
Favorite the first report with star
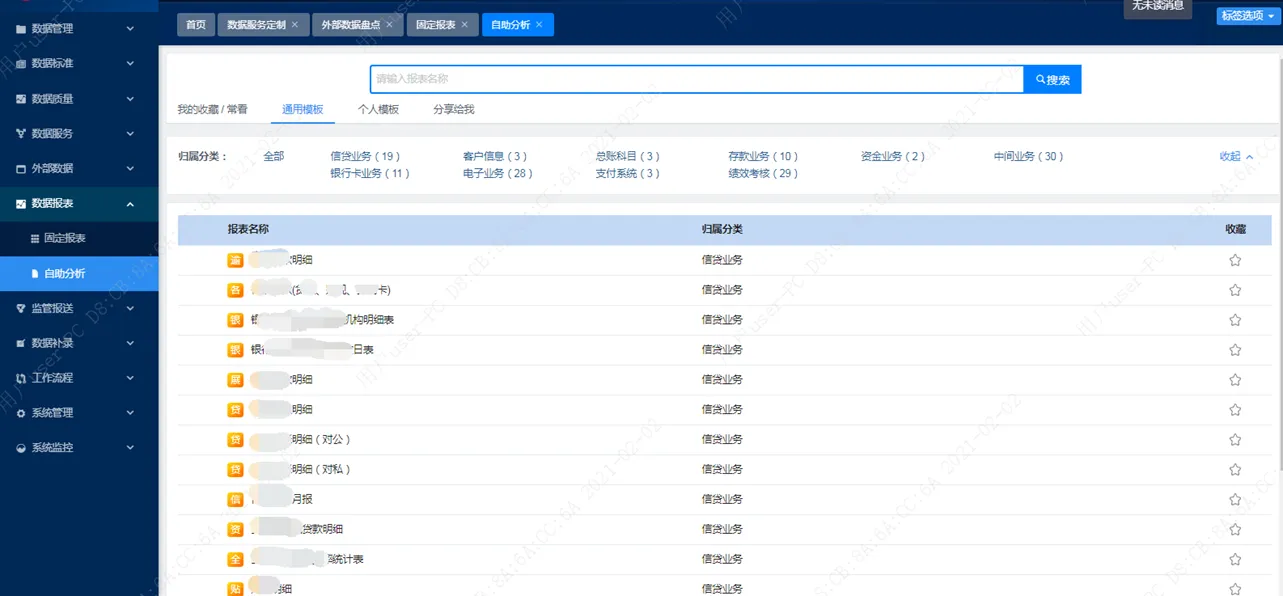[1235, 261]
